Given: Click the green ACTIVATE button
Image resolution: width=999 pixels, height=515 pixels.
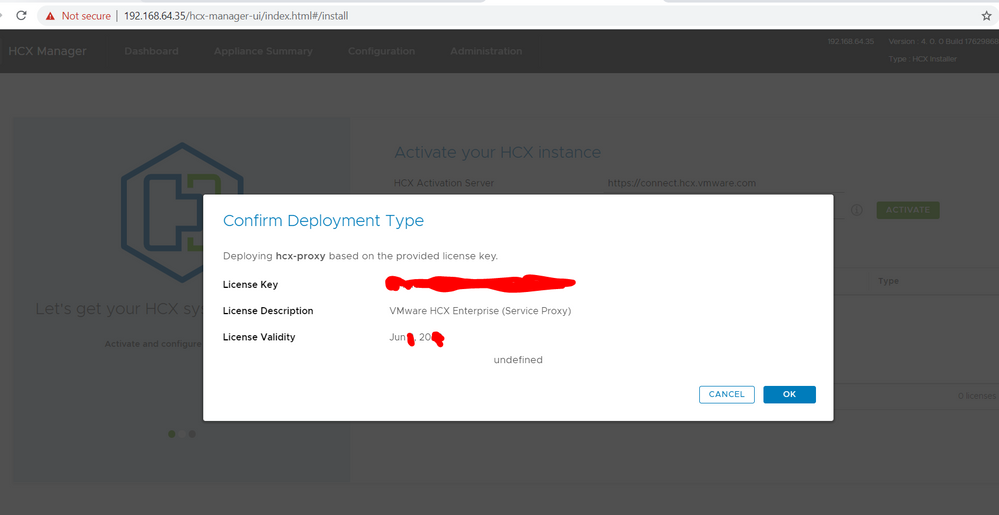Looking at the screenshot, I should pos(908,210).
